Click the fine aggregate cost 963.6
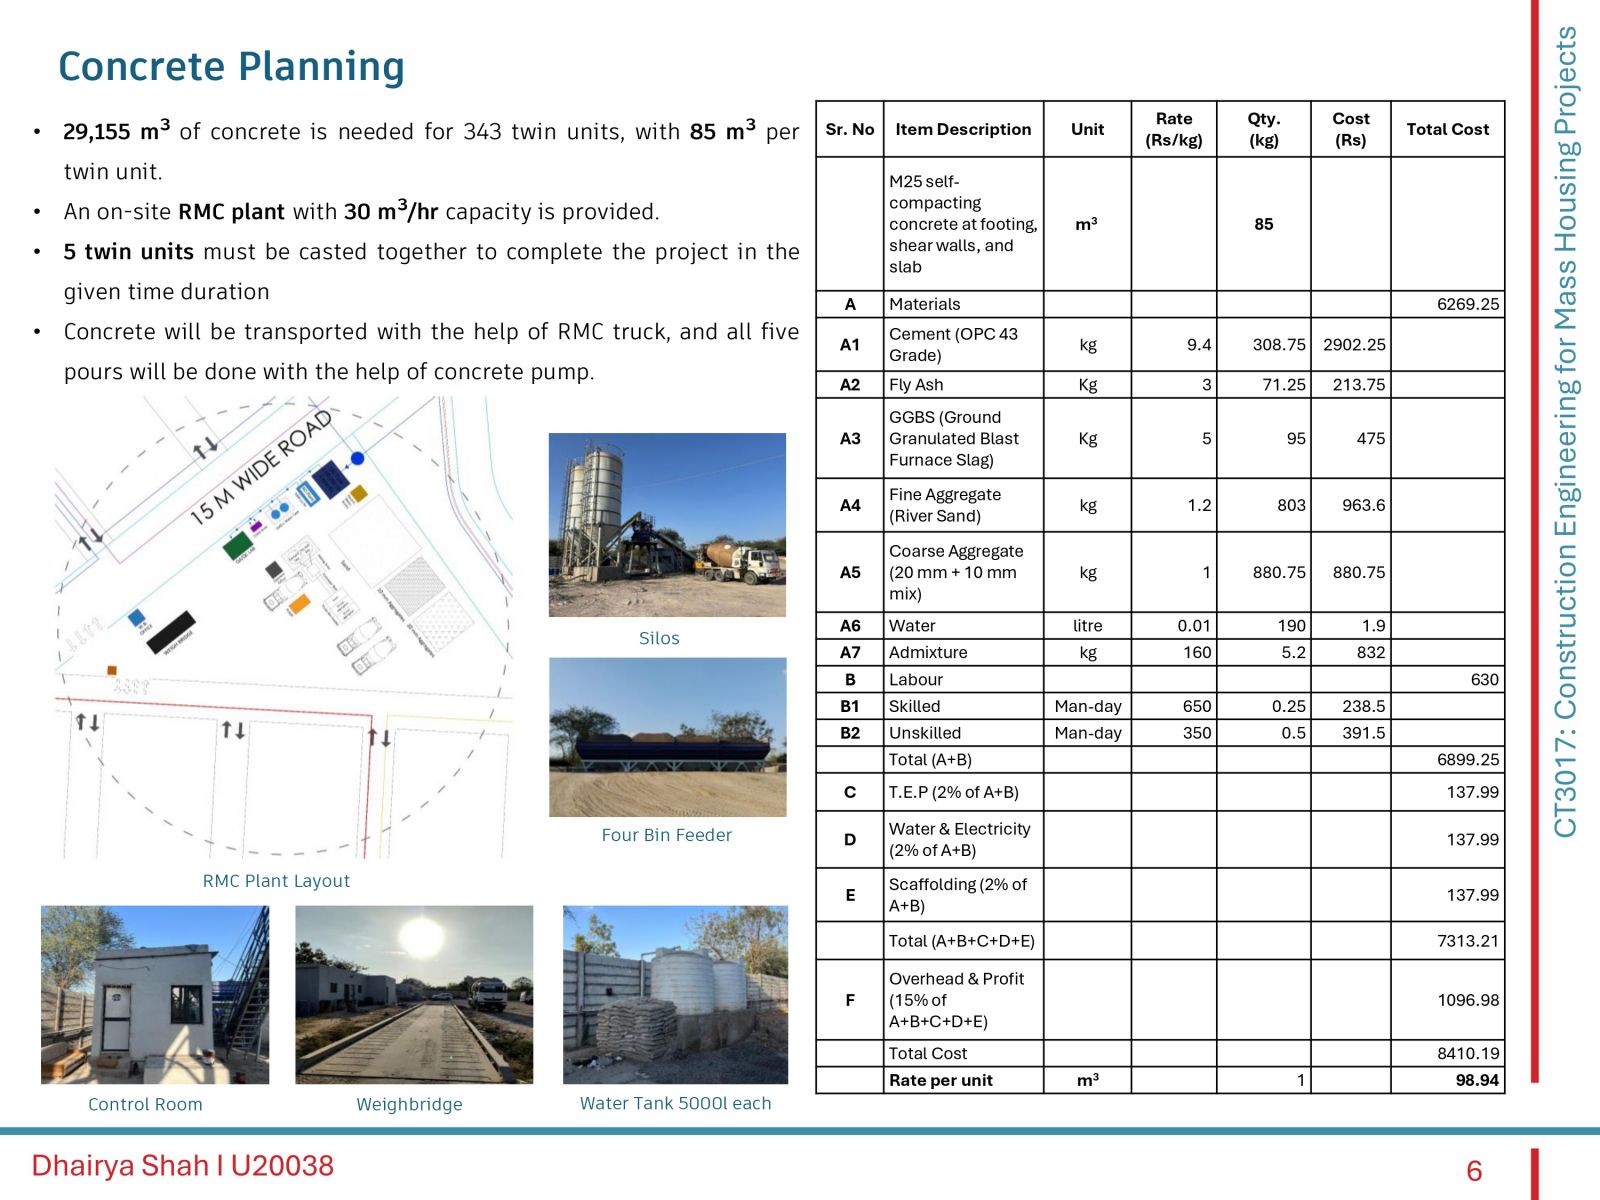This screenshot has width=1600, height=1200. point(1363,505)
